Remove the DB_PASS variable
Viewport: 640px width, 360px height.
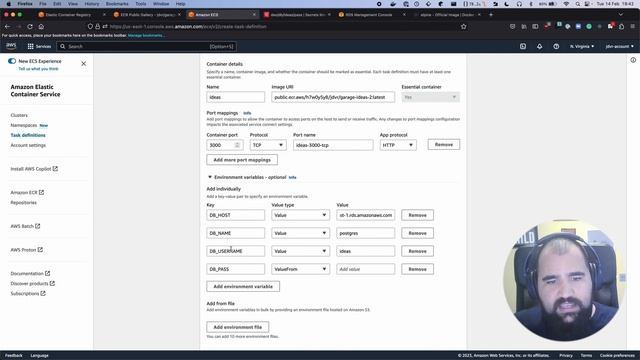coord(417,269)
